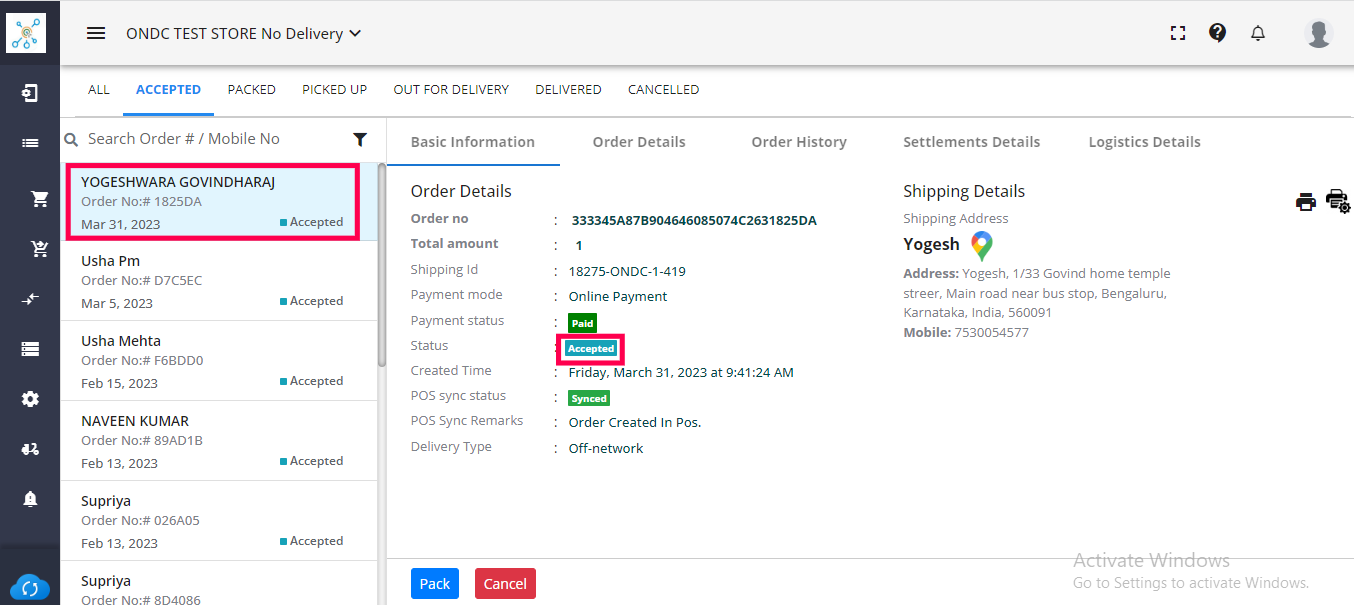Open the compare arrows sidebar icon

30,299
